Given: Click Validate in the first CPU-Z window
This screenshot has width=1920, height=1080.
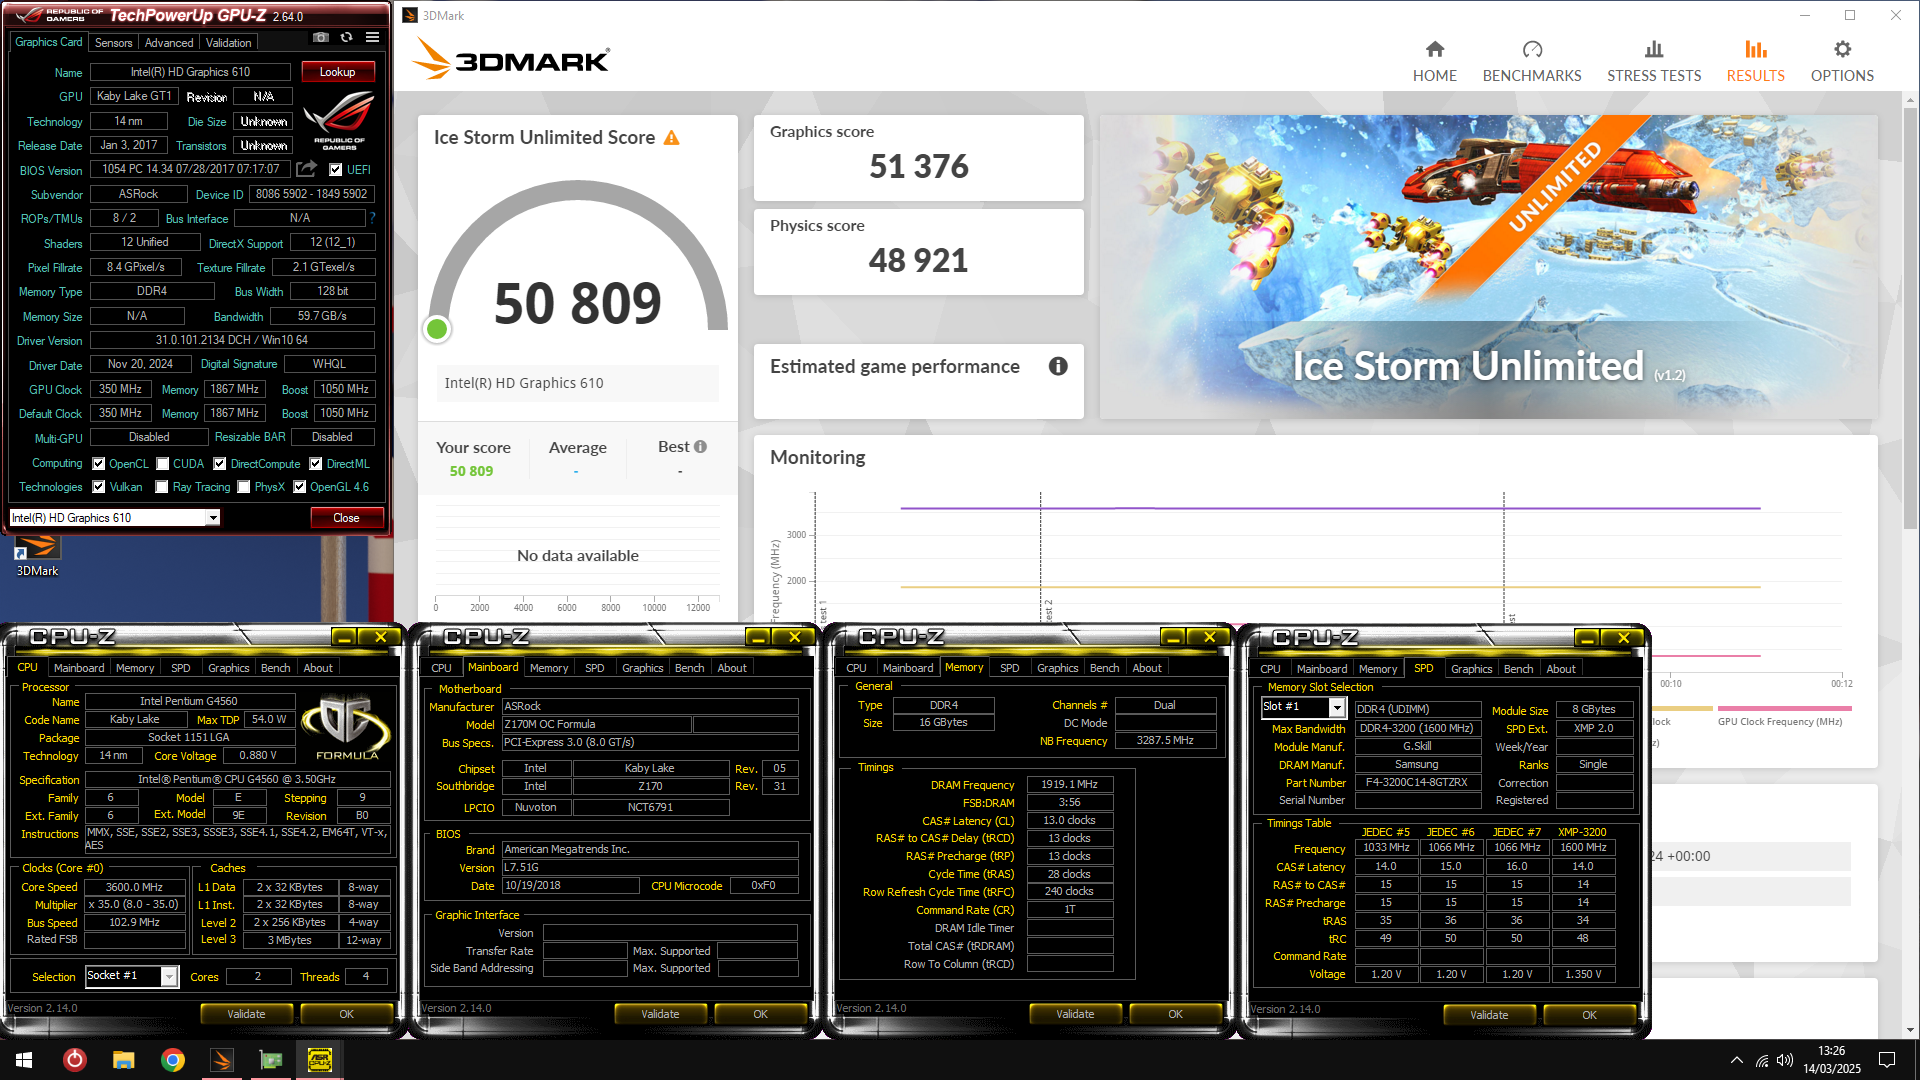Looking at the screenshot, I should click(246, 1014).
